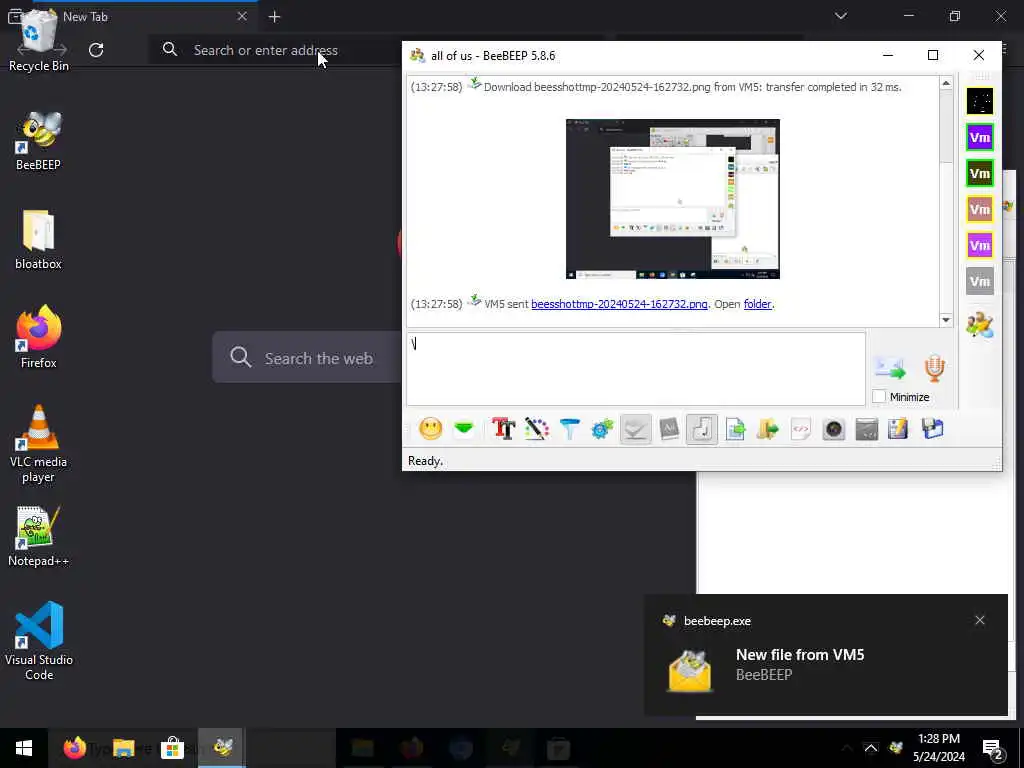Click the BeeBEEP desktop shortcut
Screen dimensions: 1024x768
39,141
